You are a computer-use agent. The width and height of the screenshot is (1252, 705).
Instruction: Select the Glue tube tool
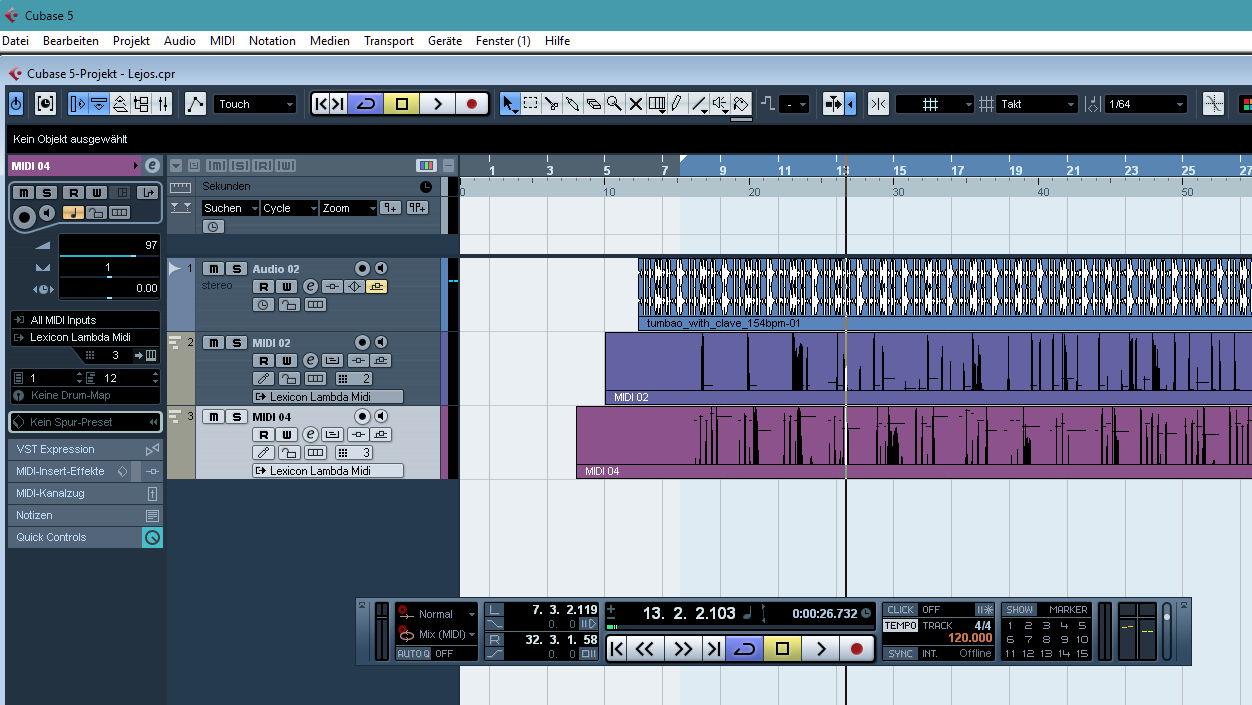(x=572, y=104)
